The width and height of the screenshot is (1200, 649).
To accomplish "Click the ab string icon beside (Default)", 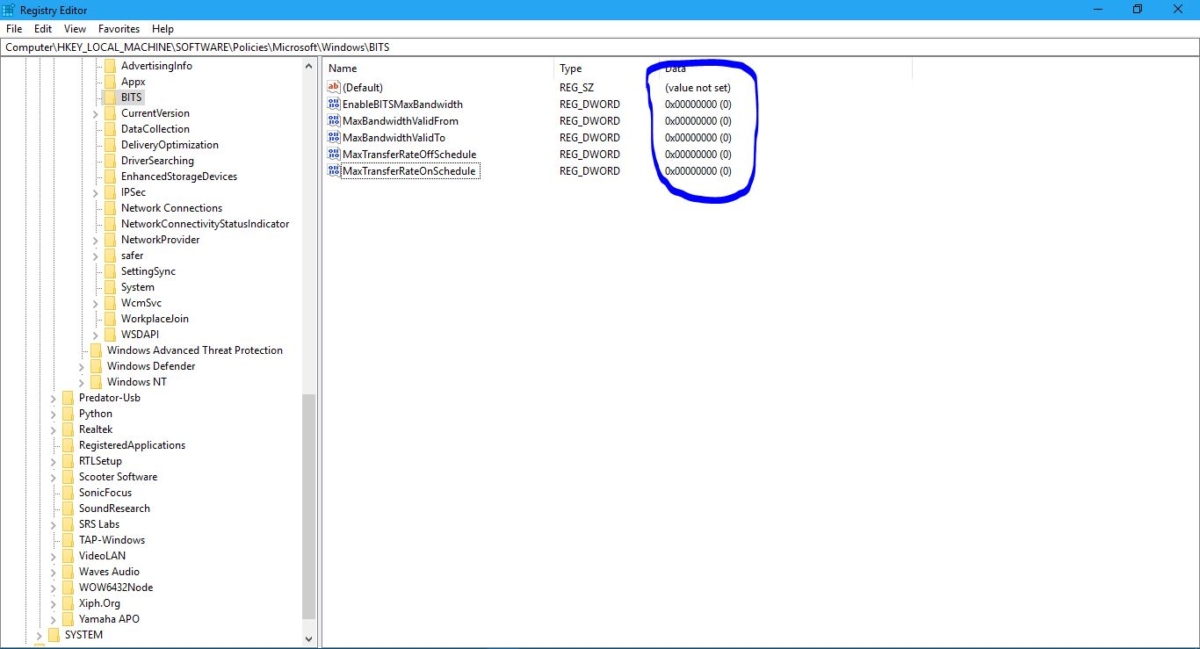I will (334, 87).
